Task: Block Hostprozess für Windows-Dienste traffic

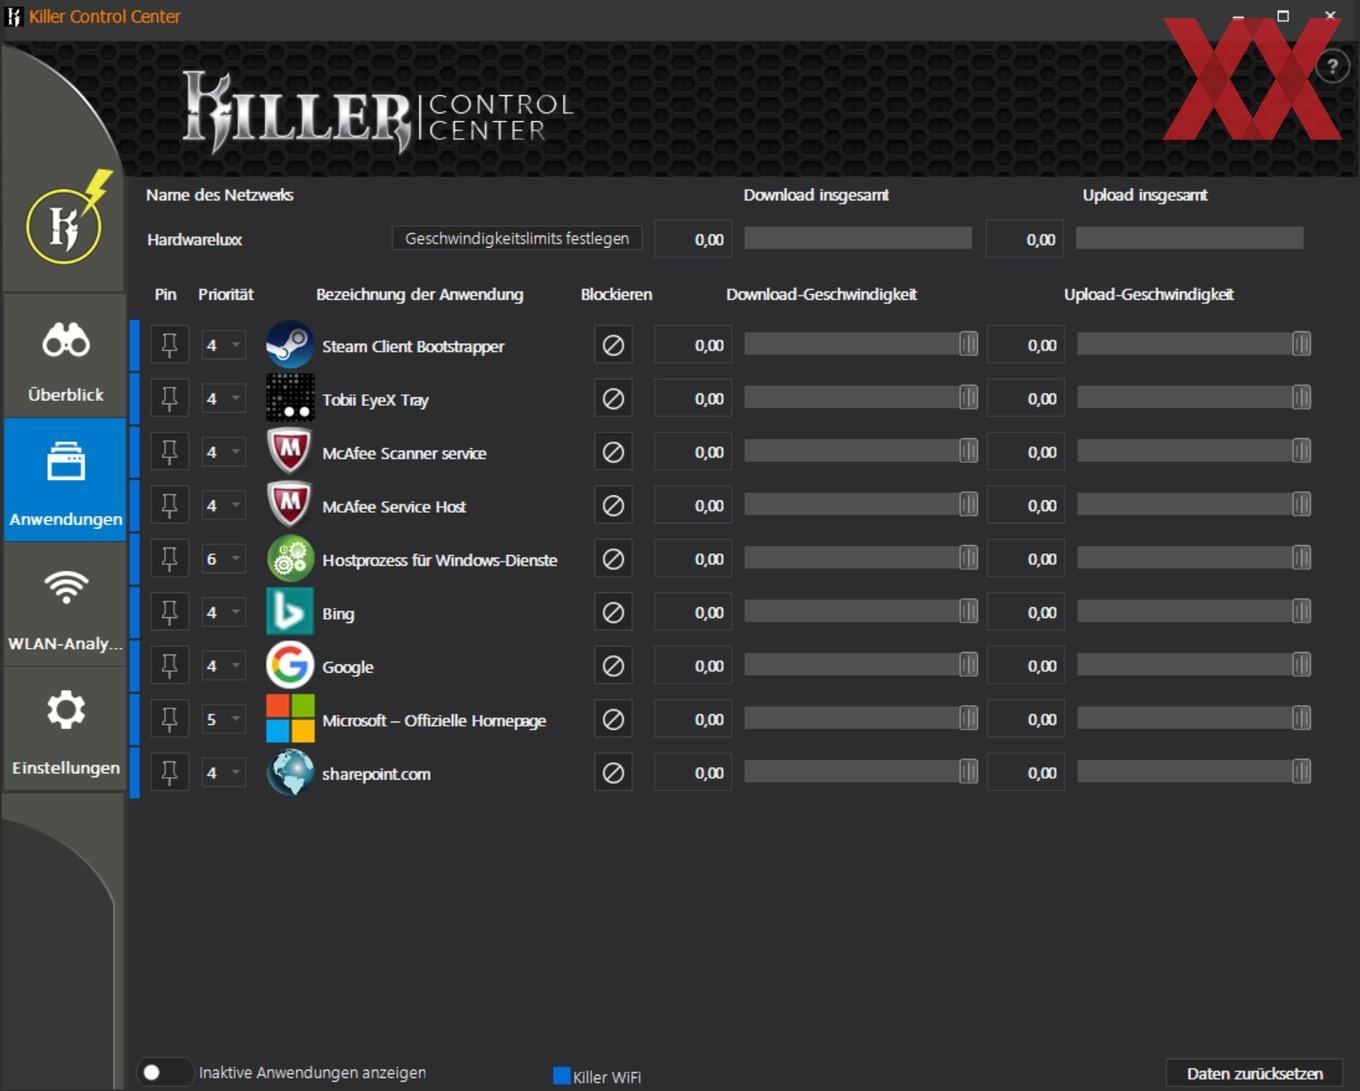Action: 613,559
